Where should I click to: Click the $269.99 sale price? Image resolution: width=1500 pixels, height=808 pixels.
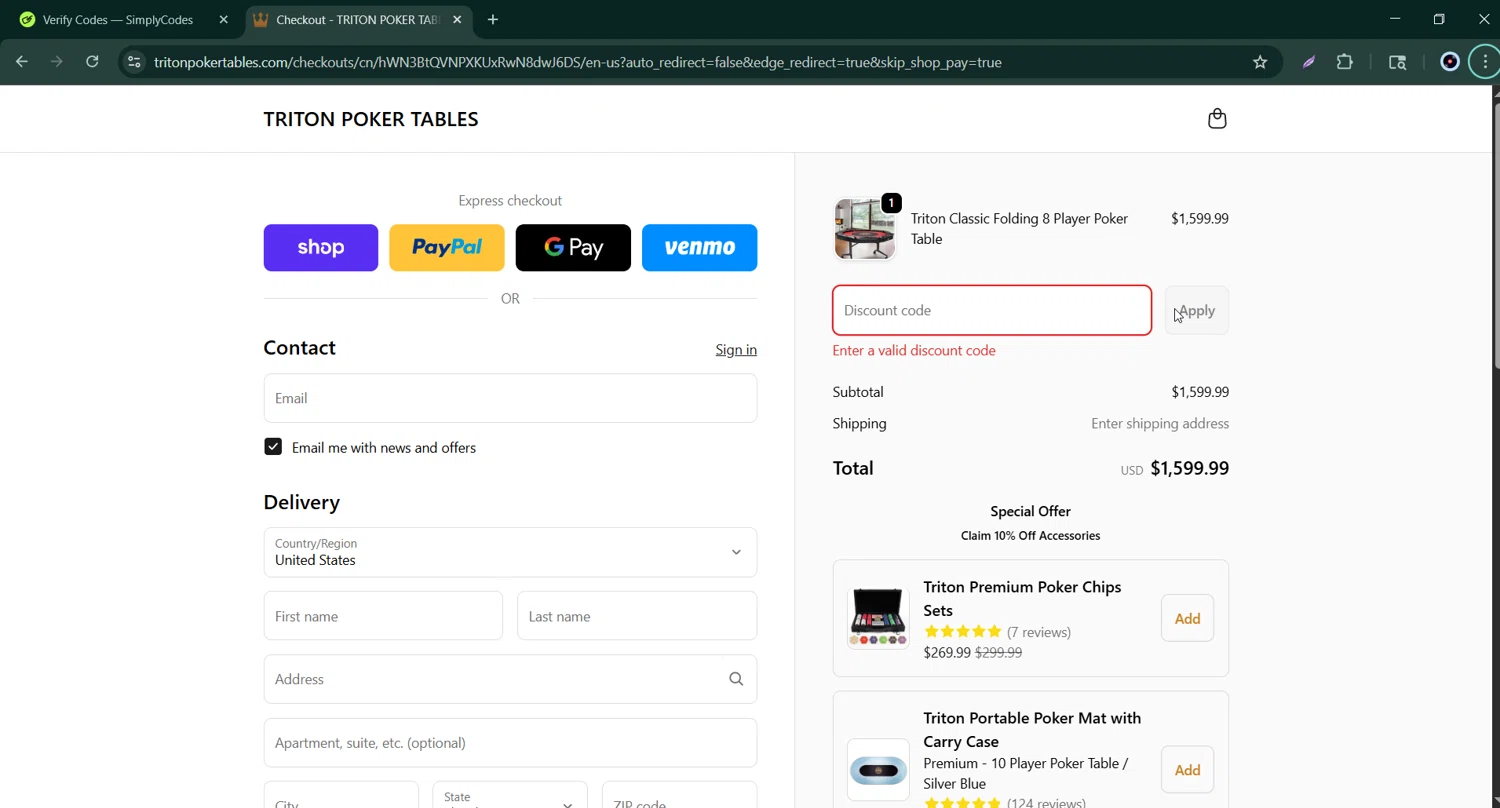click(947, 653)
